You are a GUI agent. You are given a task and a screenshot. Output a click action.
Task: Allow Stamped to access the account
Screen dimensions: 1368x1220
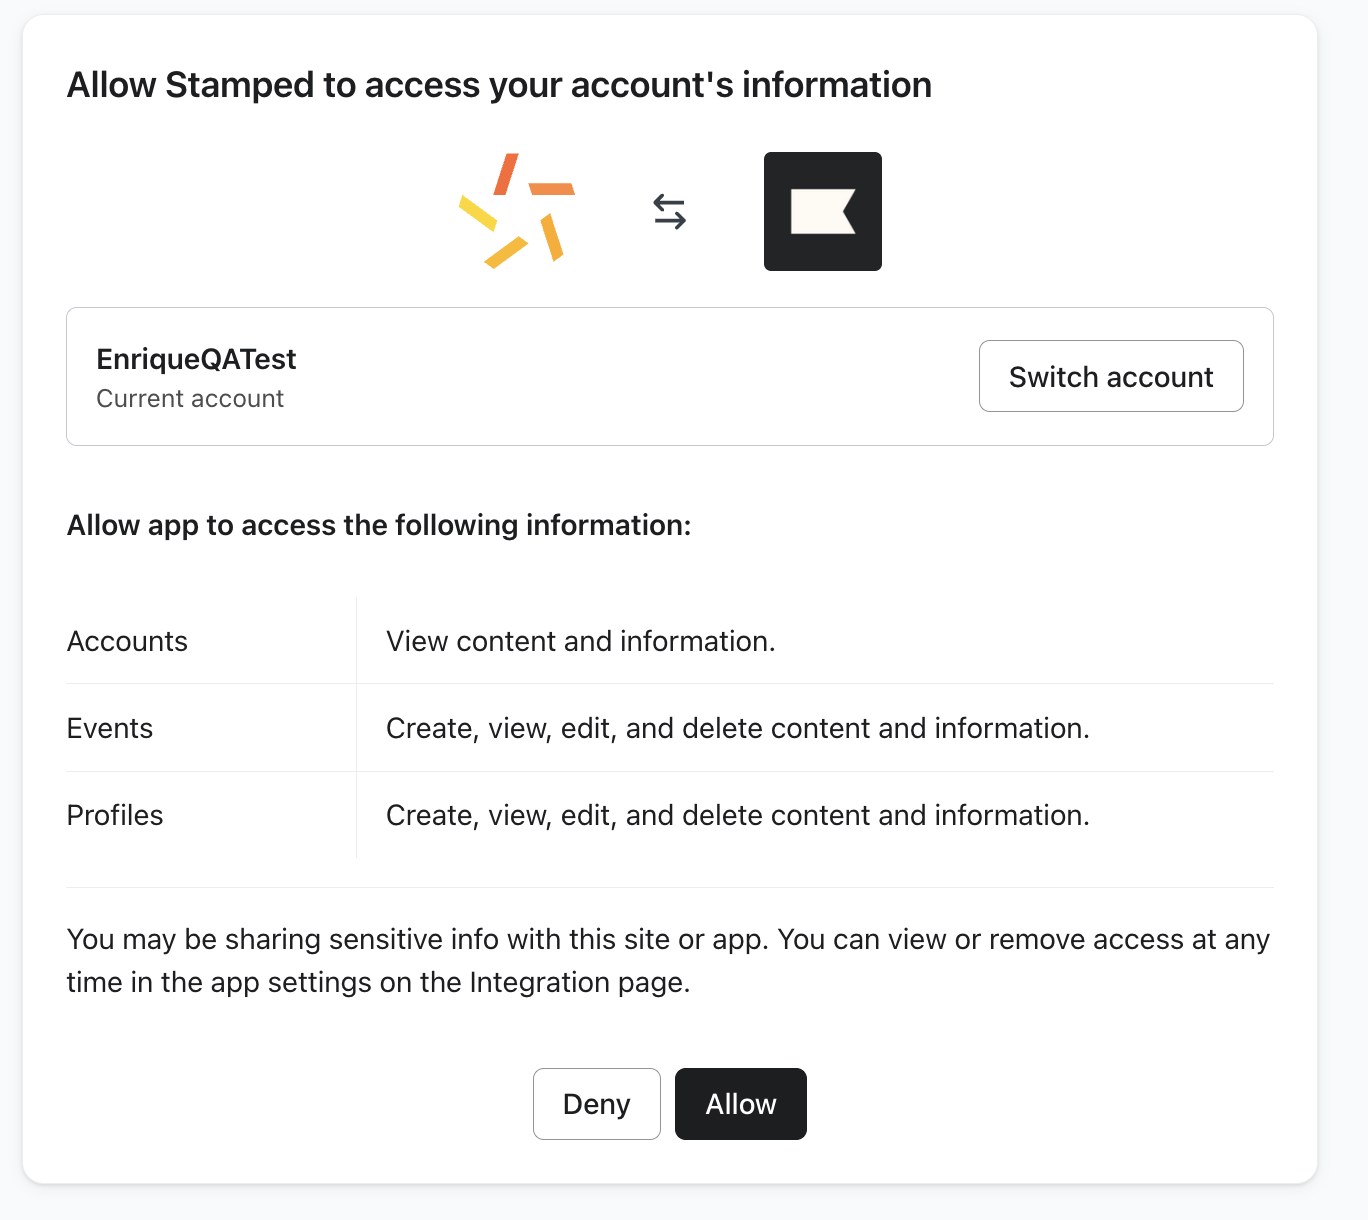coord(740,1104)
